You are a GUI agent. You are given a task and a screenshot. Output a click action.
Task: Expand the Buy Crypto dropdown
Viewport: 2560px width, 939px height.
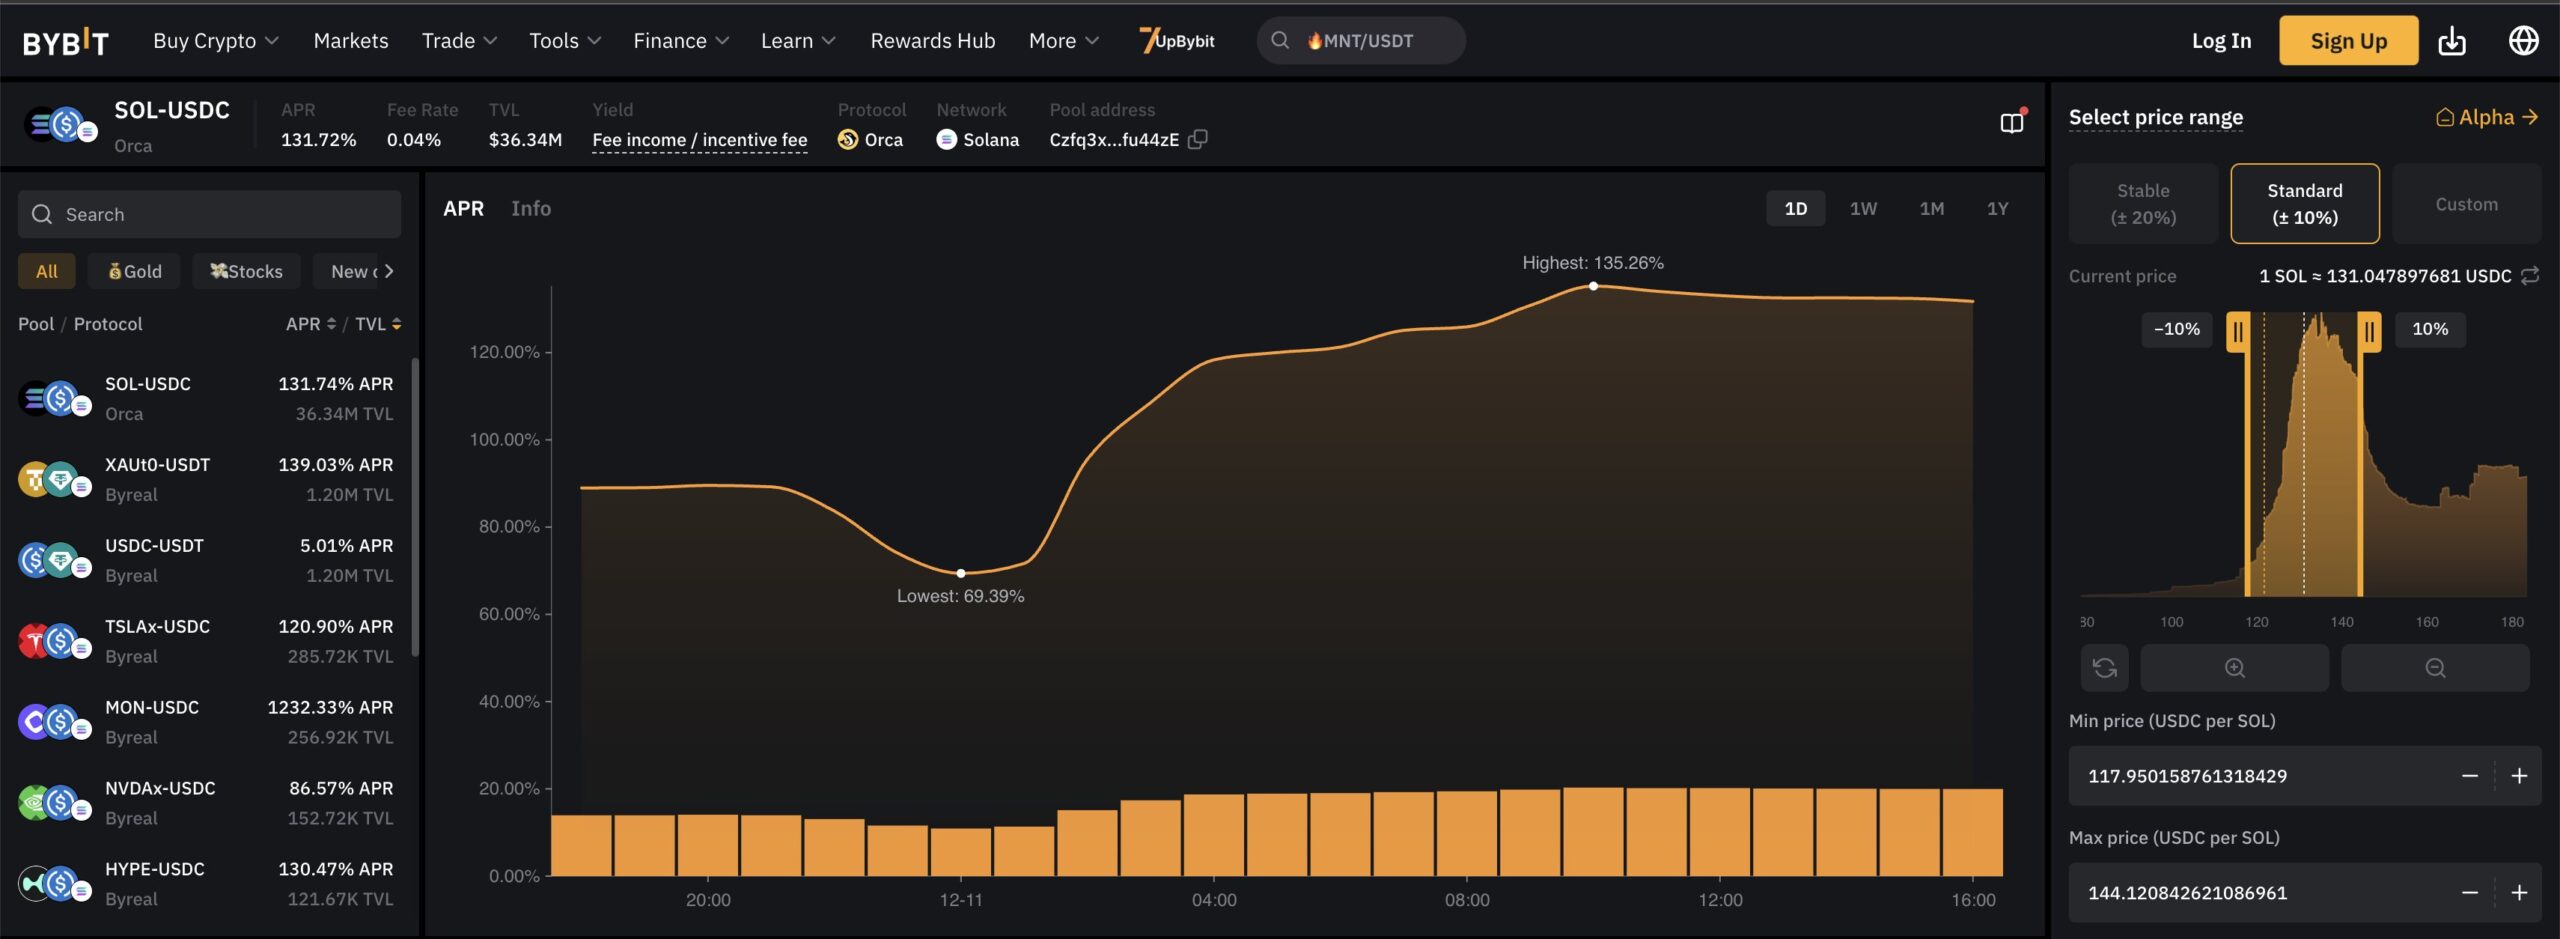pyautogui.click(x=215, y=41)
